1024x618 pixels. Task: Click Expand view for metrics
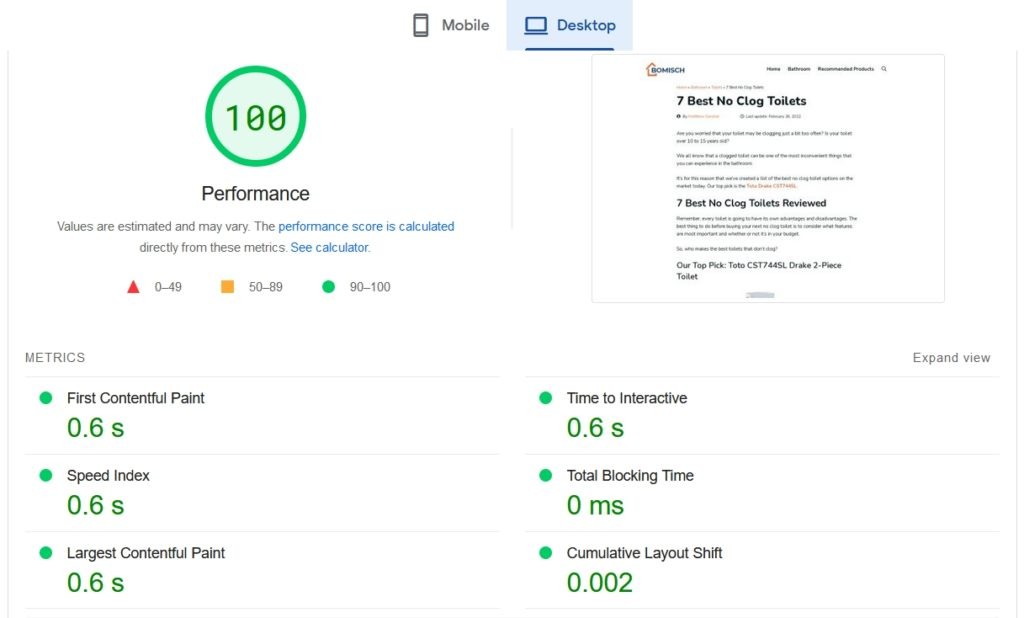[x=951, y=358]
